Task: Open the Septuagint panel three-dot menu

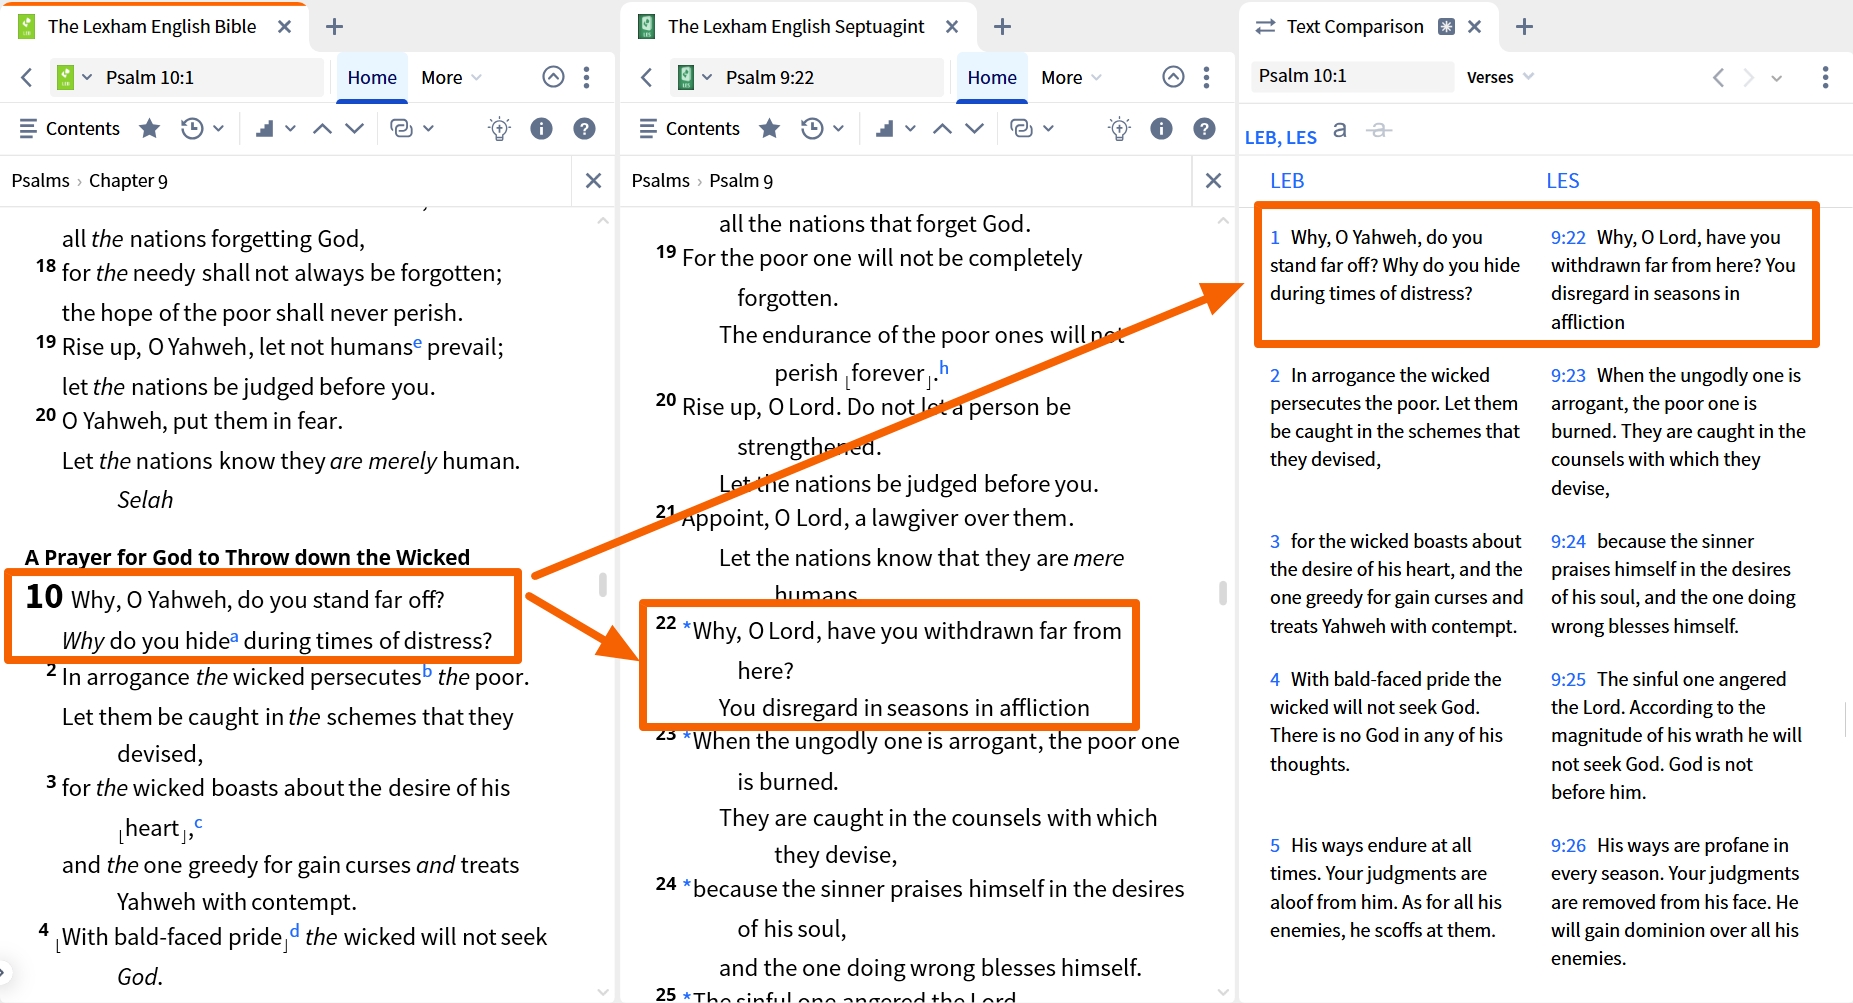Action: coord(1207,77)
